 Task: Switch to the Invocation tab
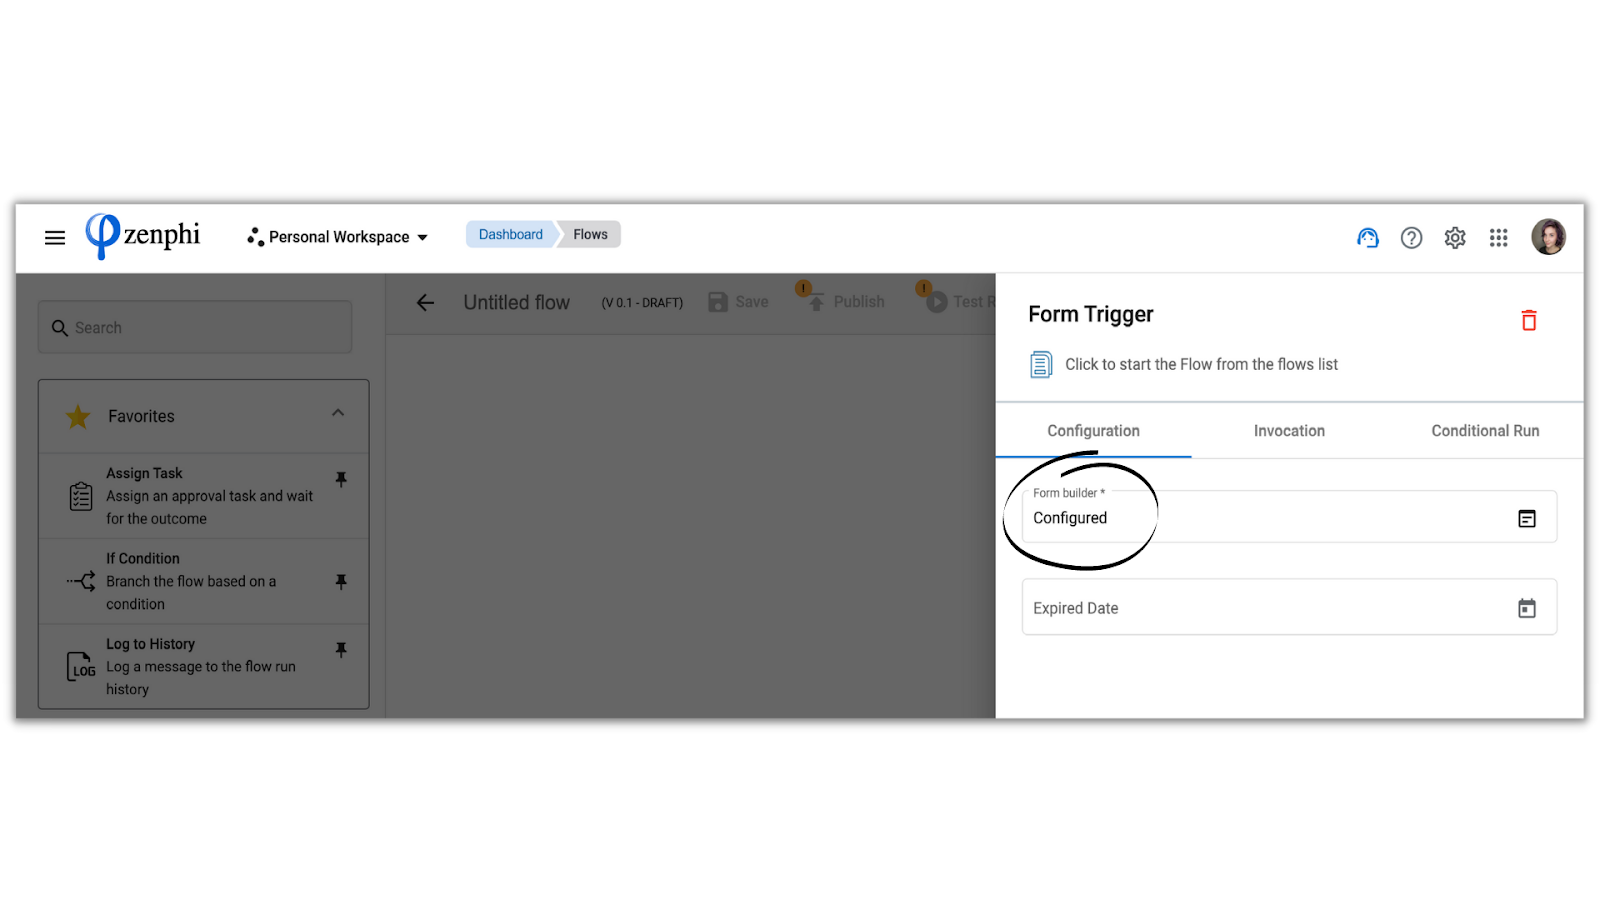click(1289, 431)
